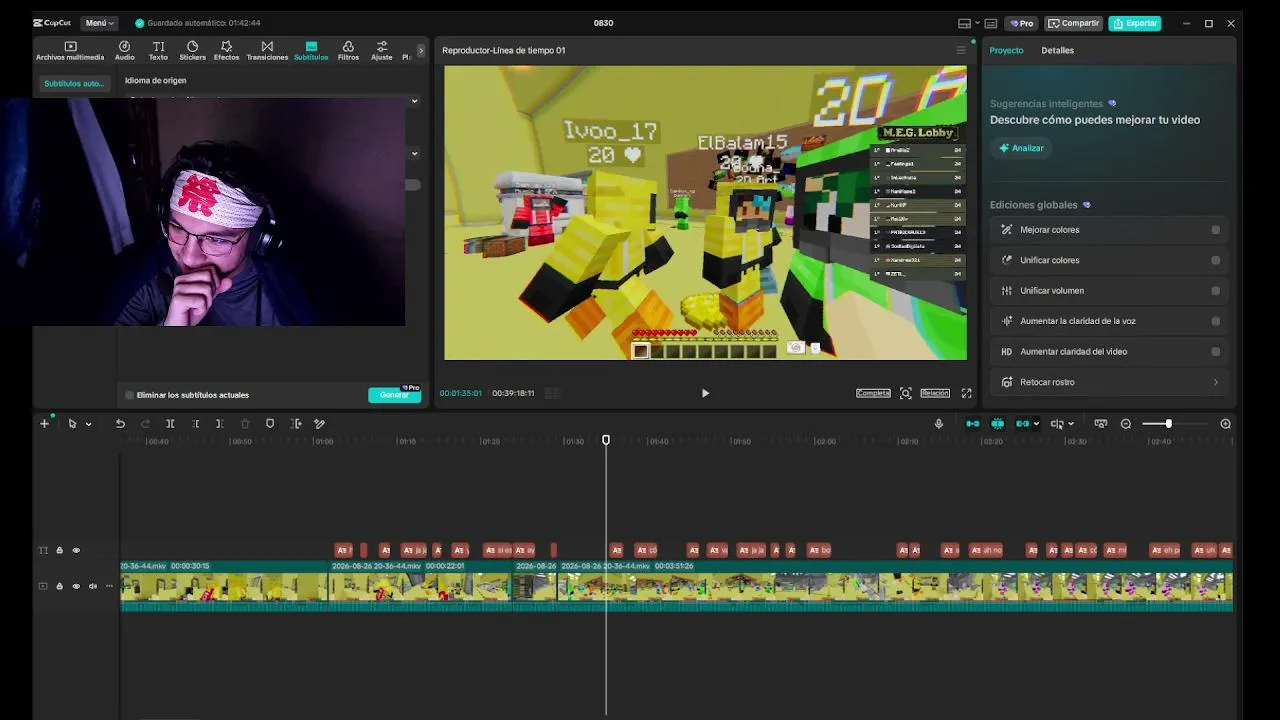
Task: Click the clip split-and-move timeline tool
Action: (295, 424)
